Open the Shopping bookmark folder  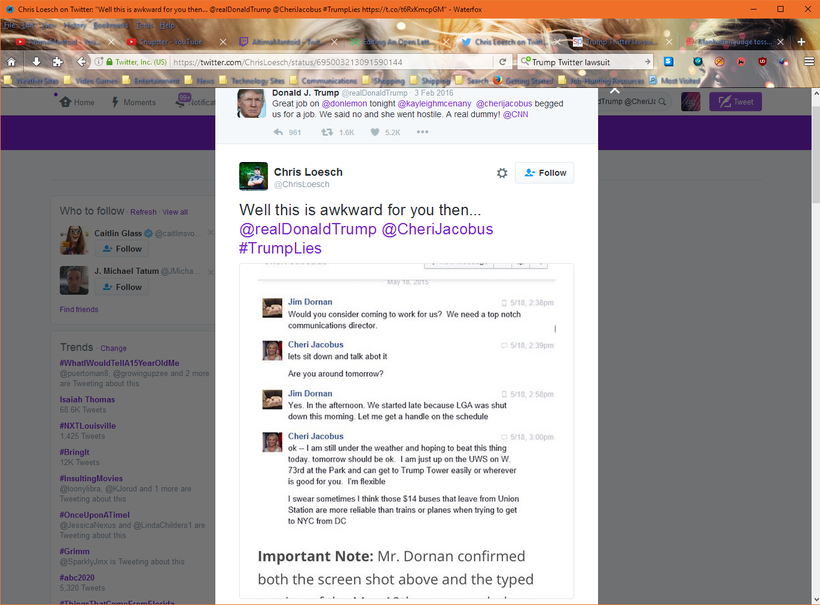pyautogui.click(x=383, y=81)
